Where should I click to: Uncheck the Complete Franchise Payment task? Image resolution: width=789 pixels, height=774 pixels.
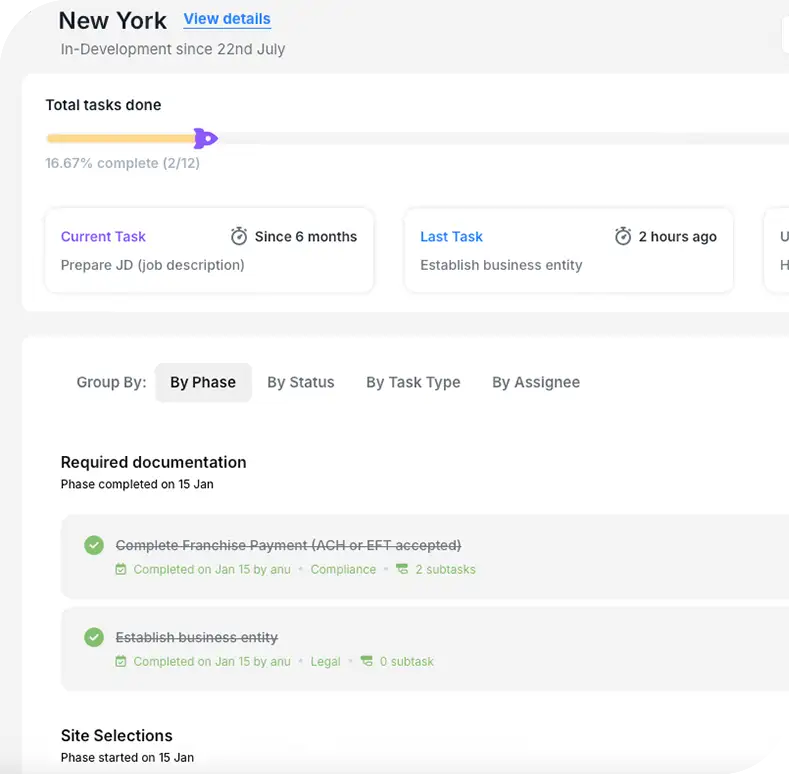pyautogui.click(x=94, y=545)
